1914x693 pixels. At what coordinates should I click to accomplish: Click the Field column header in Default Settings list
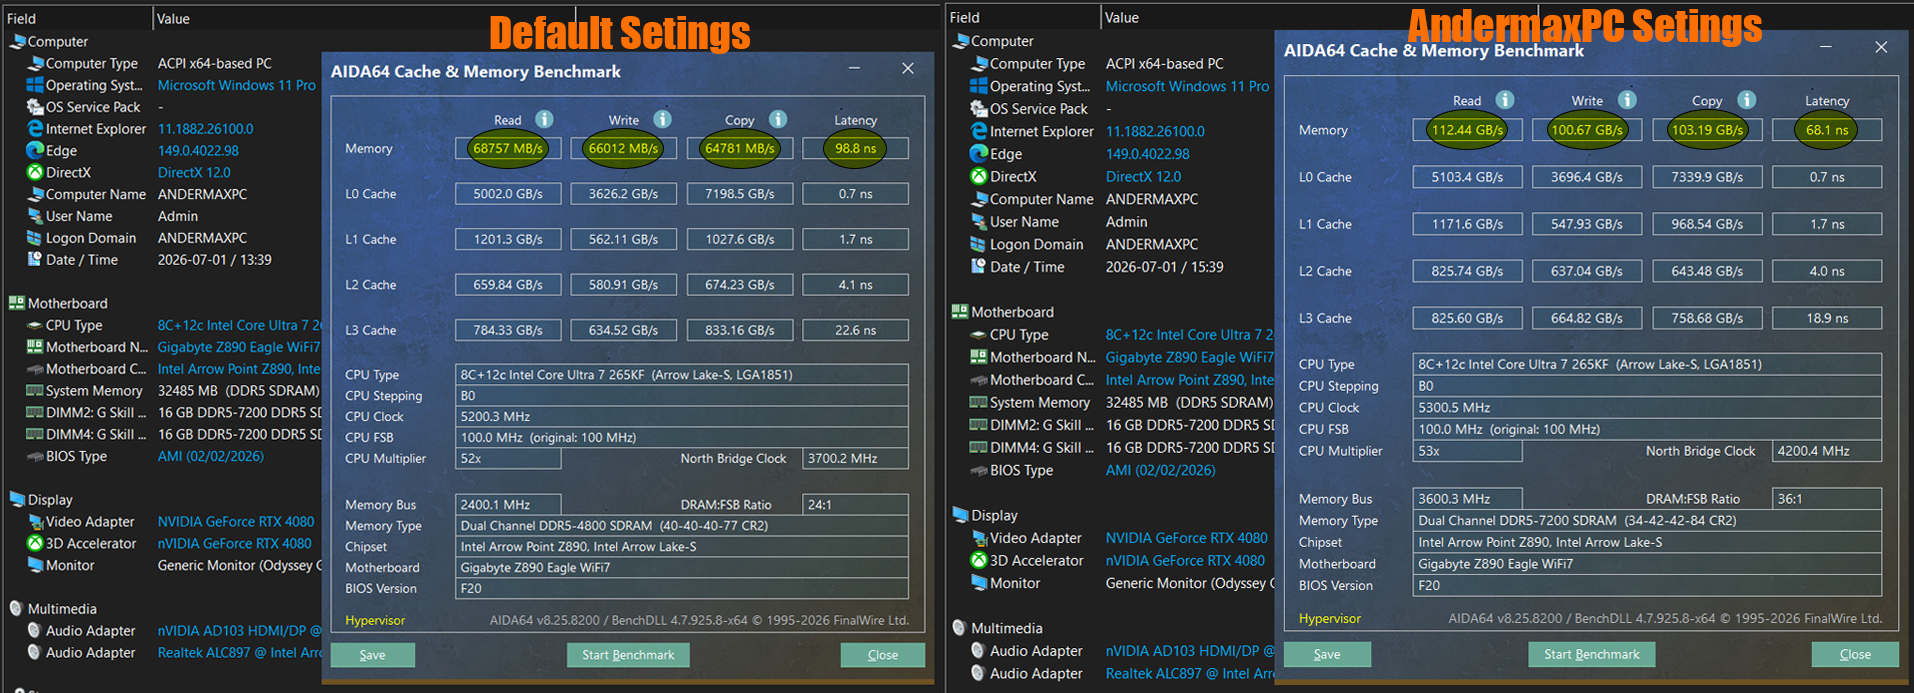(21, 18)
